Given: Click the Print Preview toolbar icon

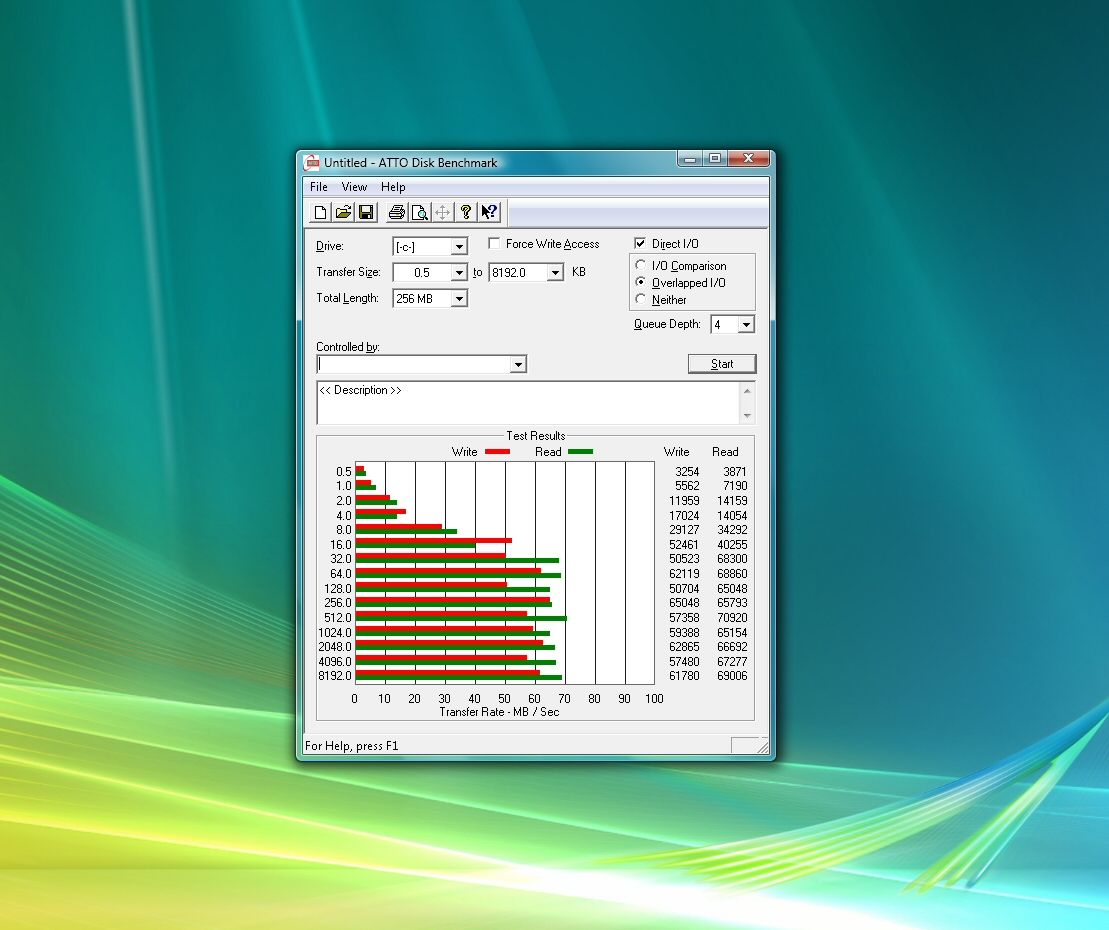Looking at the screenshot, I should click(419, 212).
